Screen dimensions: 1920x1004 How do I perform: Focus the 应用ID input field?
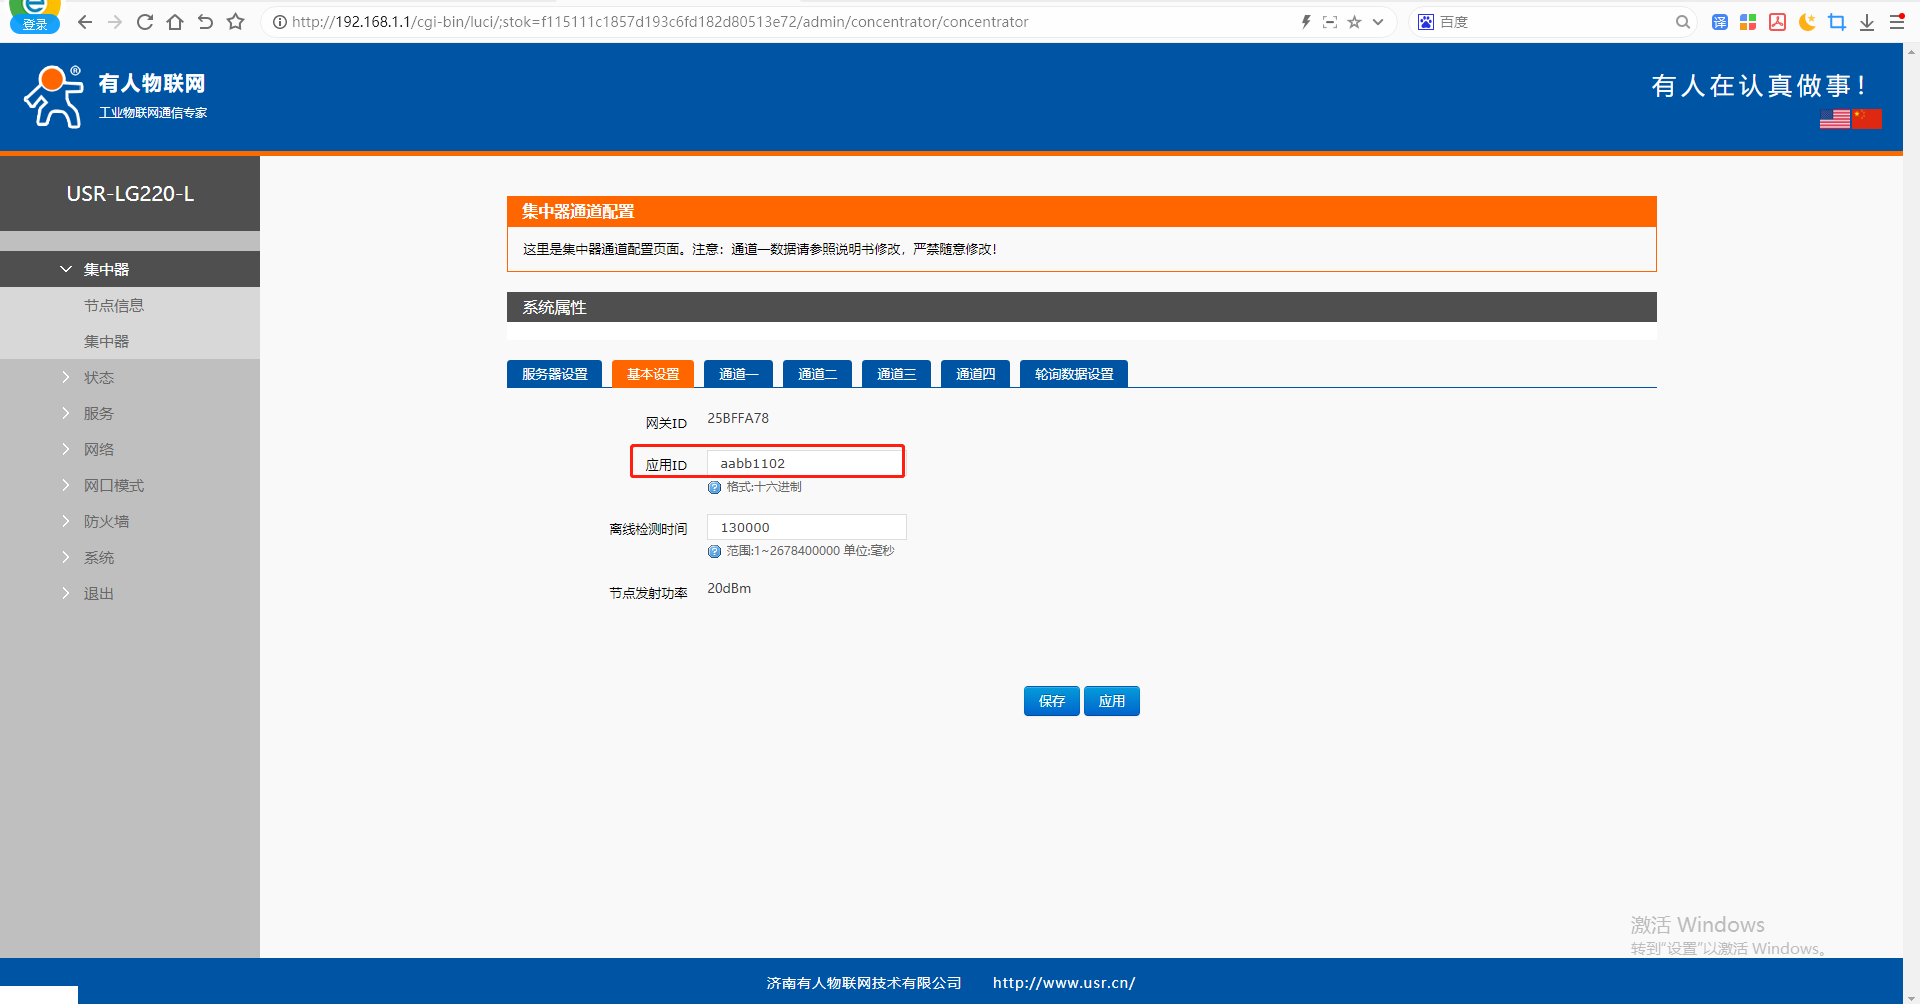(805, 463)
